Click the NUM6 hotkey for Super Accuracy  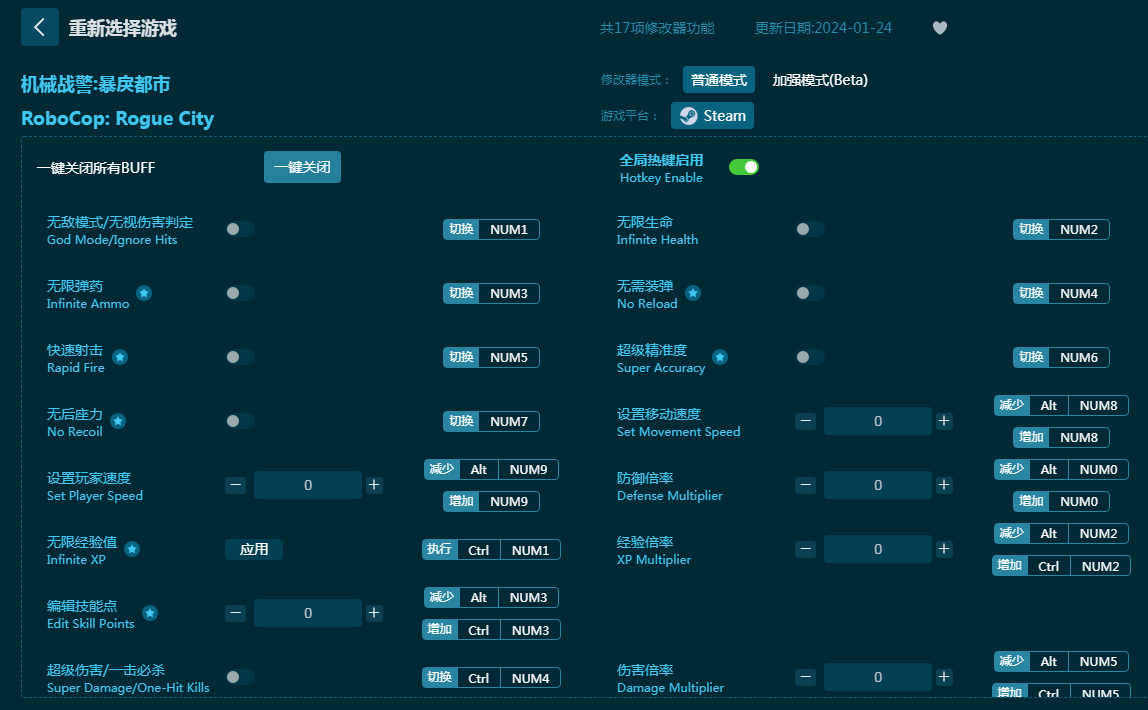click(1061, 357)
